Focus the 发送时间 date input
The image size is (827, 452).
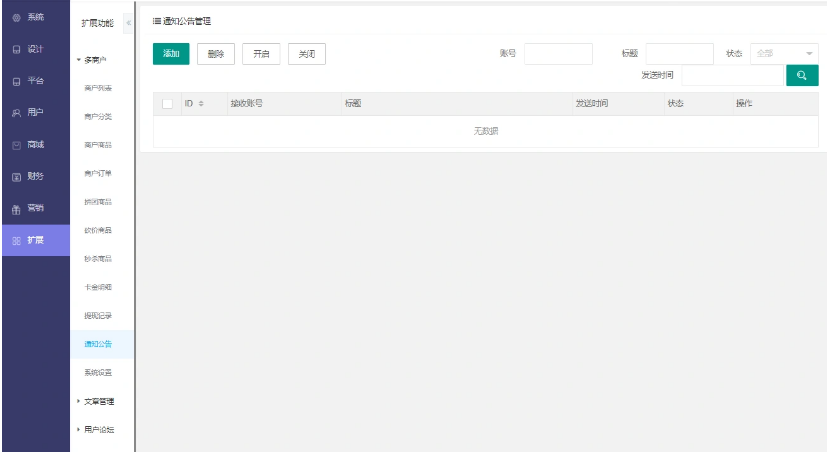(732, 75)
